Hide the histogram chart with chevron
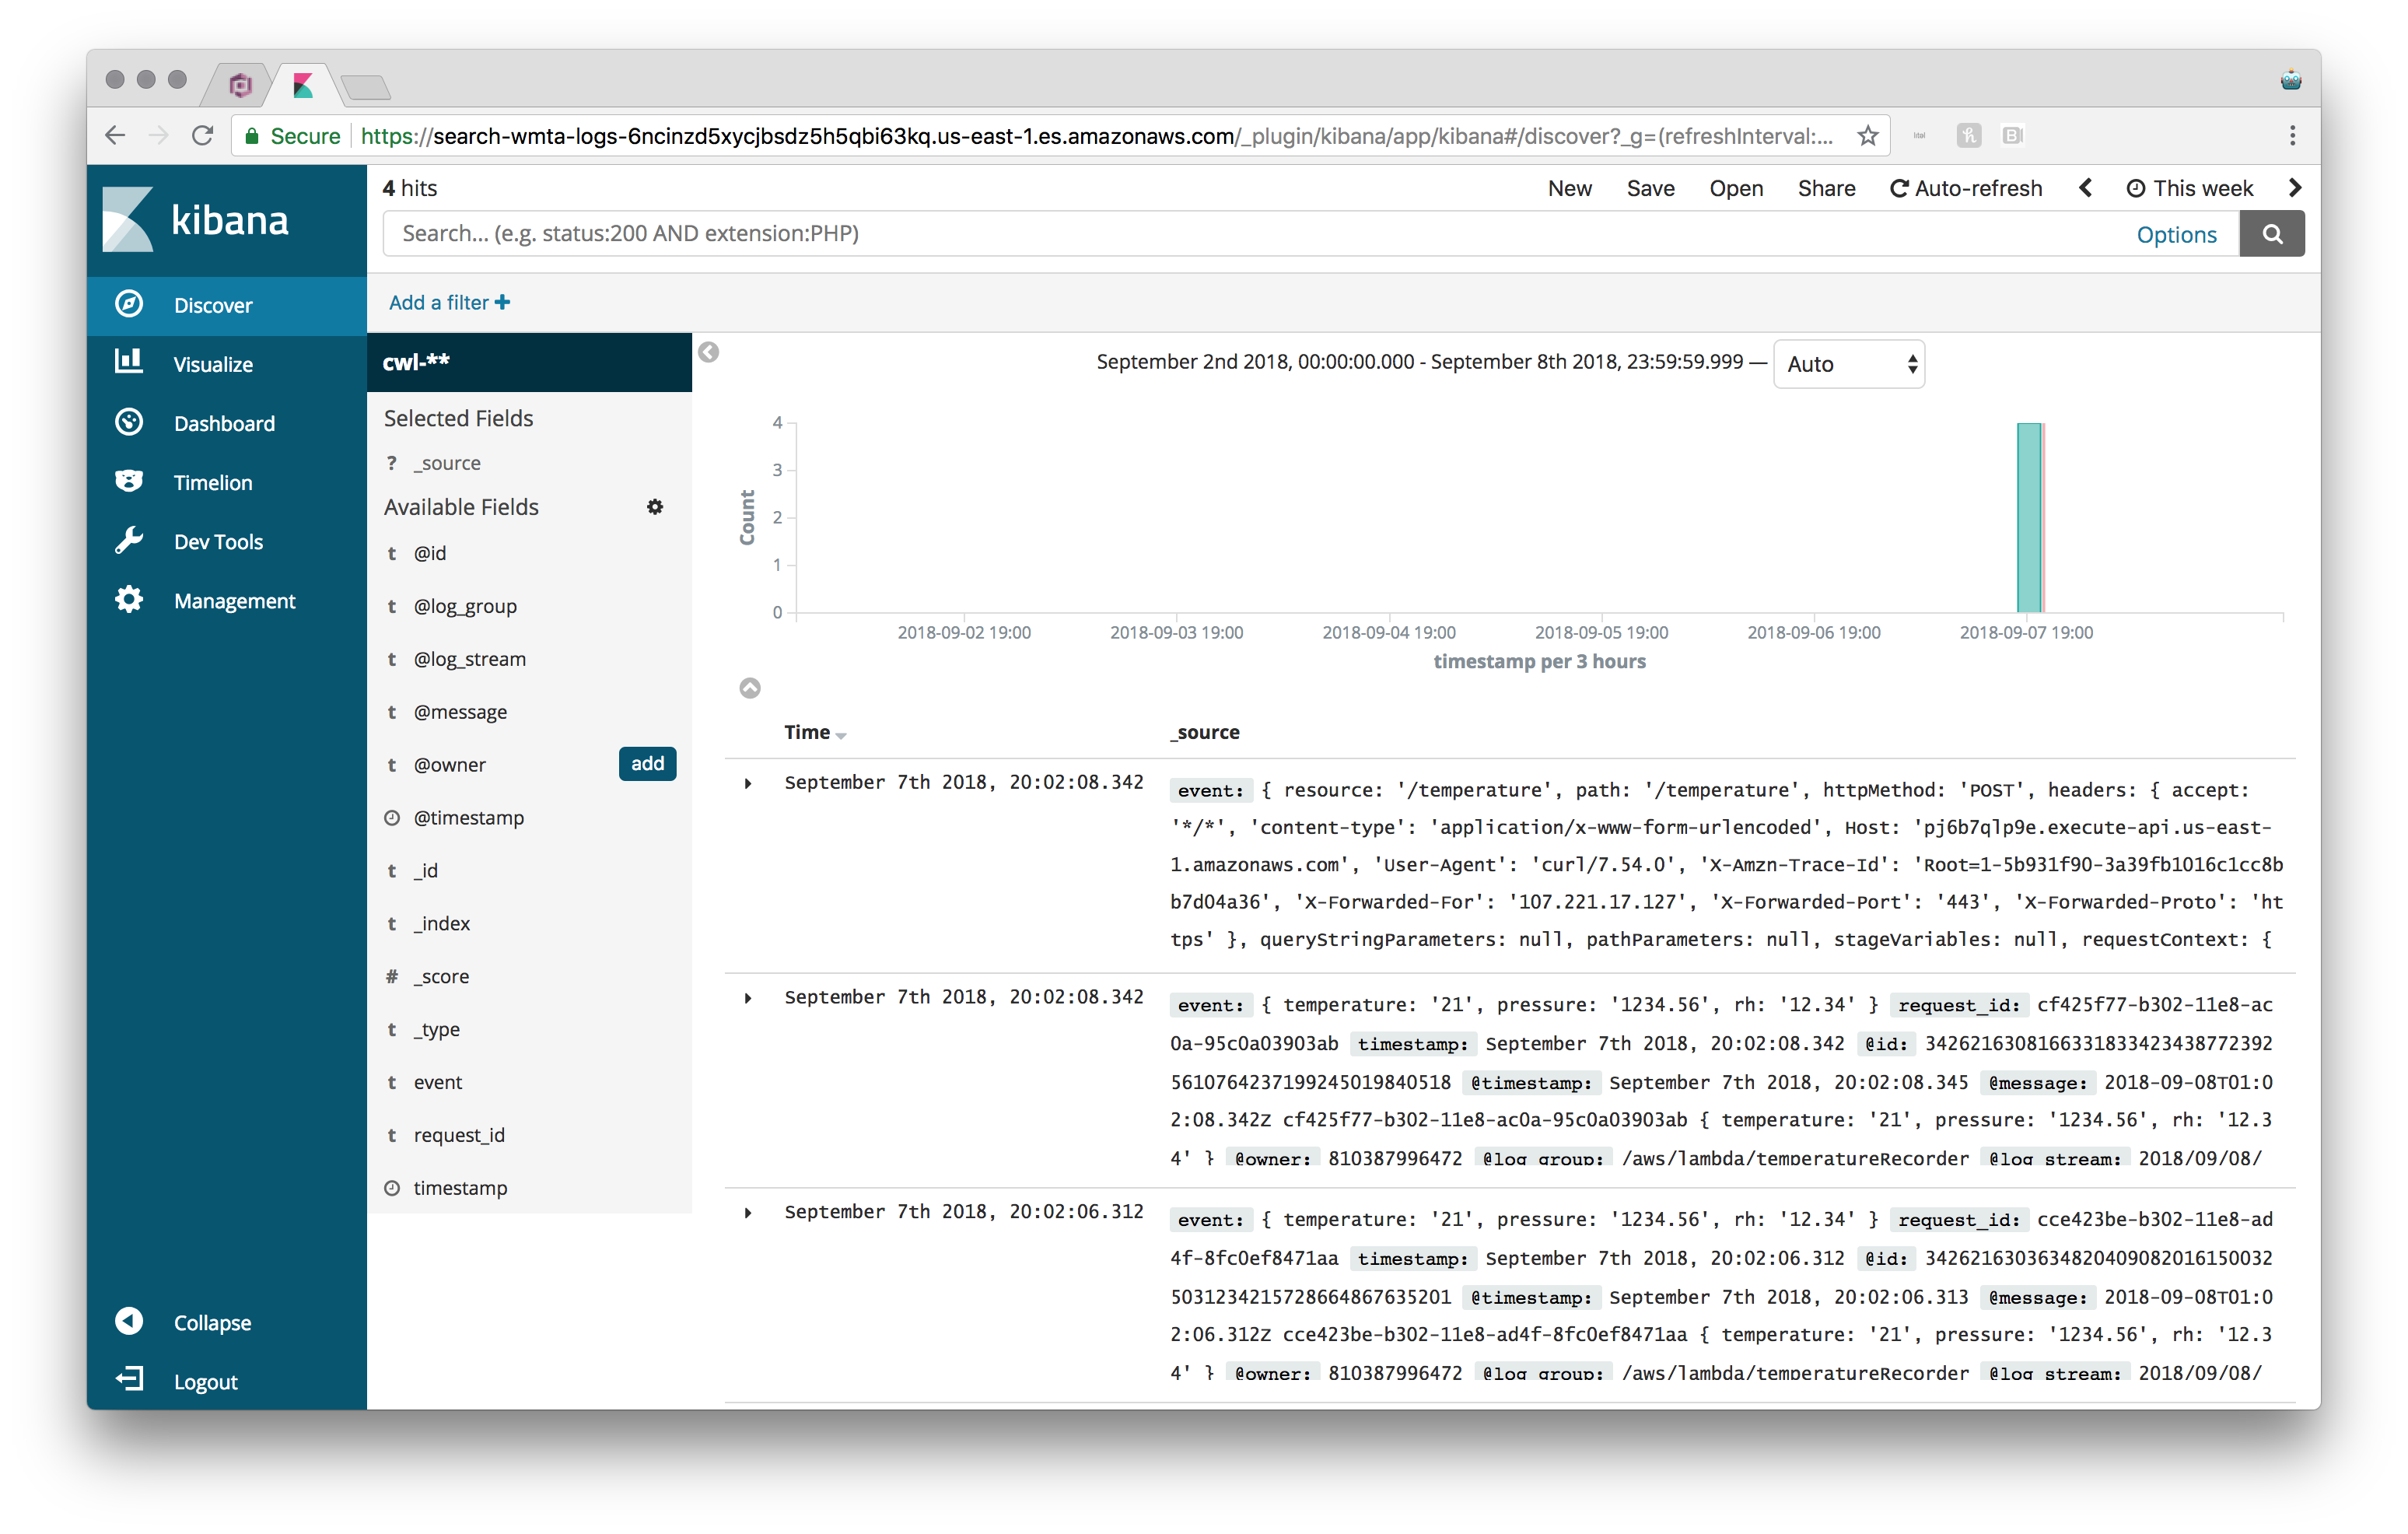Viewport: 2408px width, 1534px height. point(750,688)
